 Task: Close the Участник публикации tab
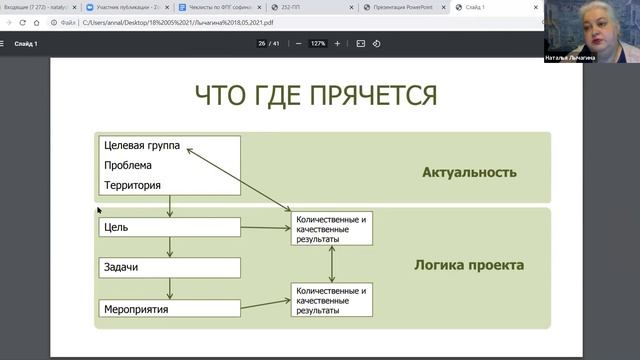pyautogui.click(x=167, y=7)
